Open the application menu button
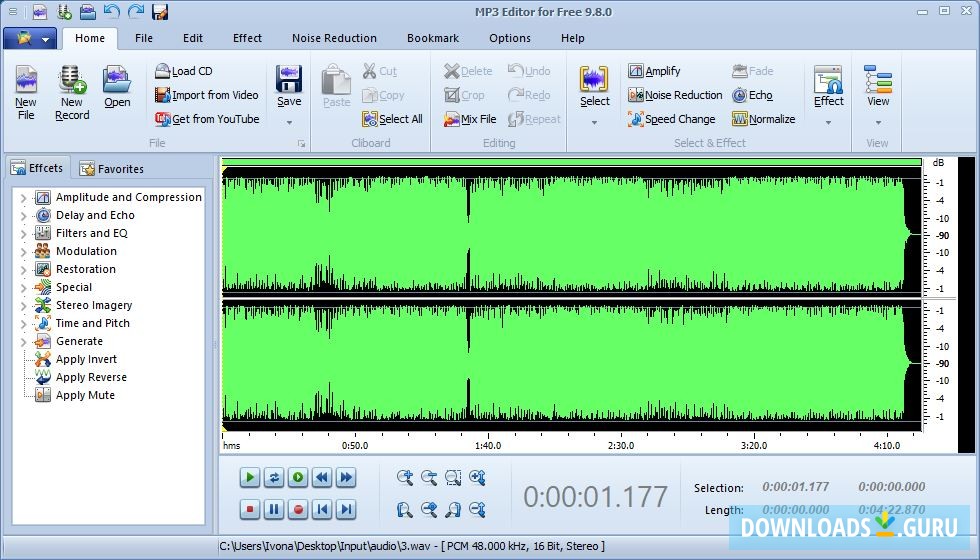The width and height of the screenshot is (980, 560). click(x=30, y=38)
